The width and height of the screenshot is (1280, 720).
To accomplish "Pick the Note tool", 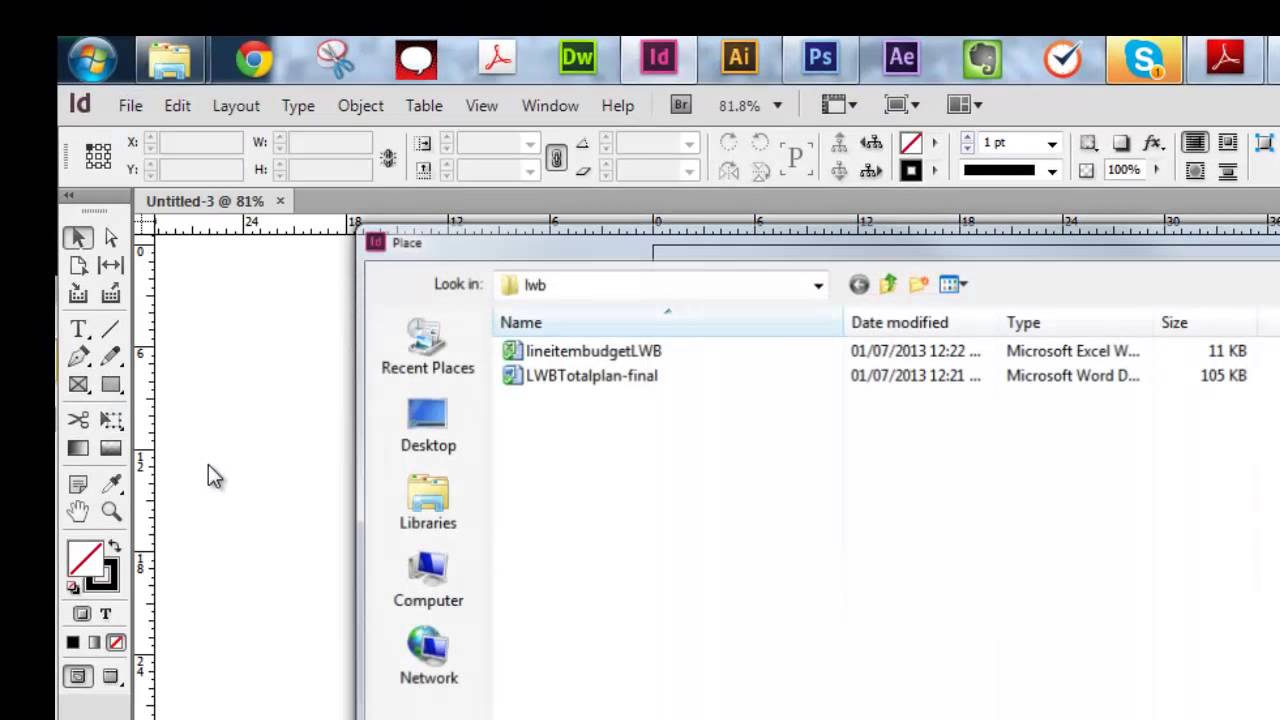I will [x=78, y=484].
